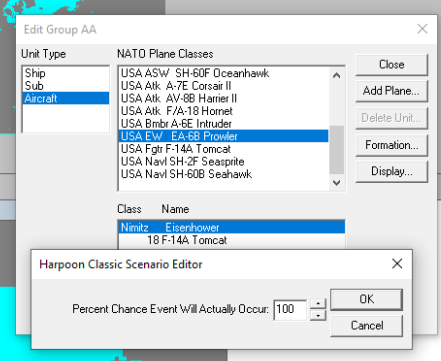Click the percent chance input field

coord(290,310)
